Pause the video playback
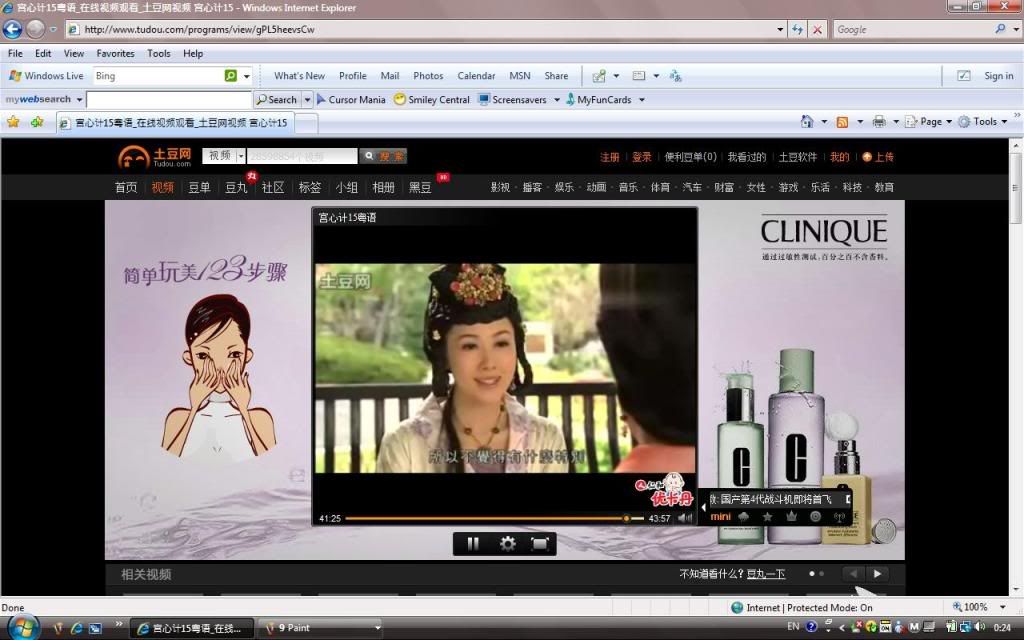The image size is (1024, 640). click(x=473, y=543)
